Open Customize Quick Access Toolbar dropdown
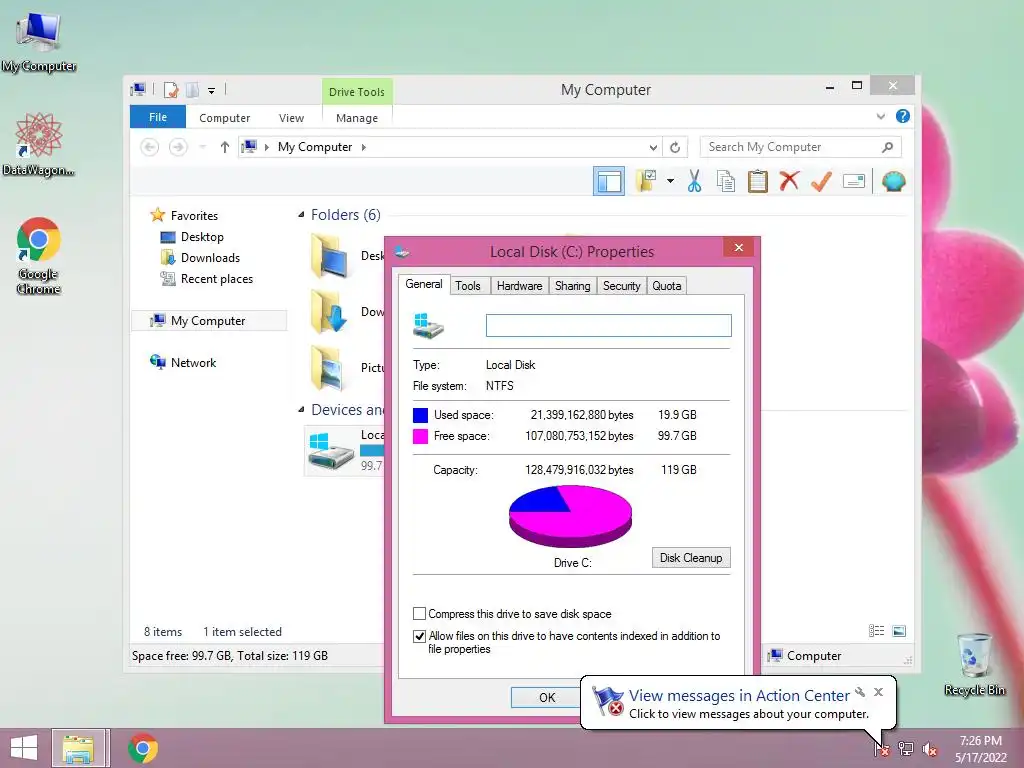The height and width of the screenshot is (768, 1024). tap(212, 91)
